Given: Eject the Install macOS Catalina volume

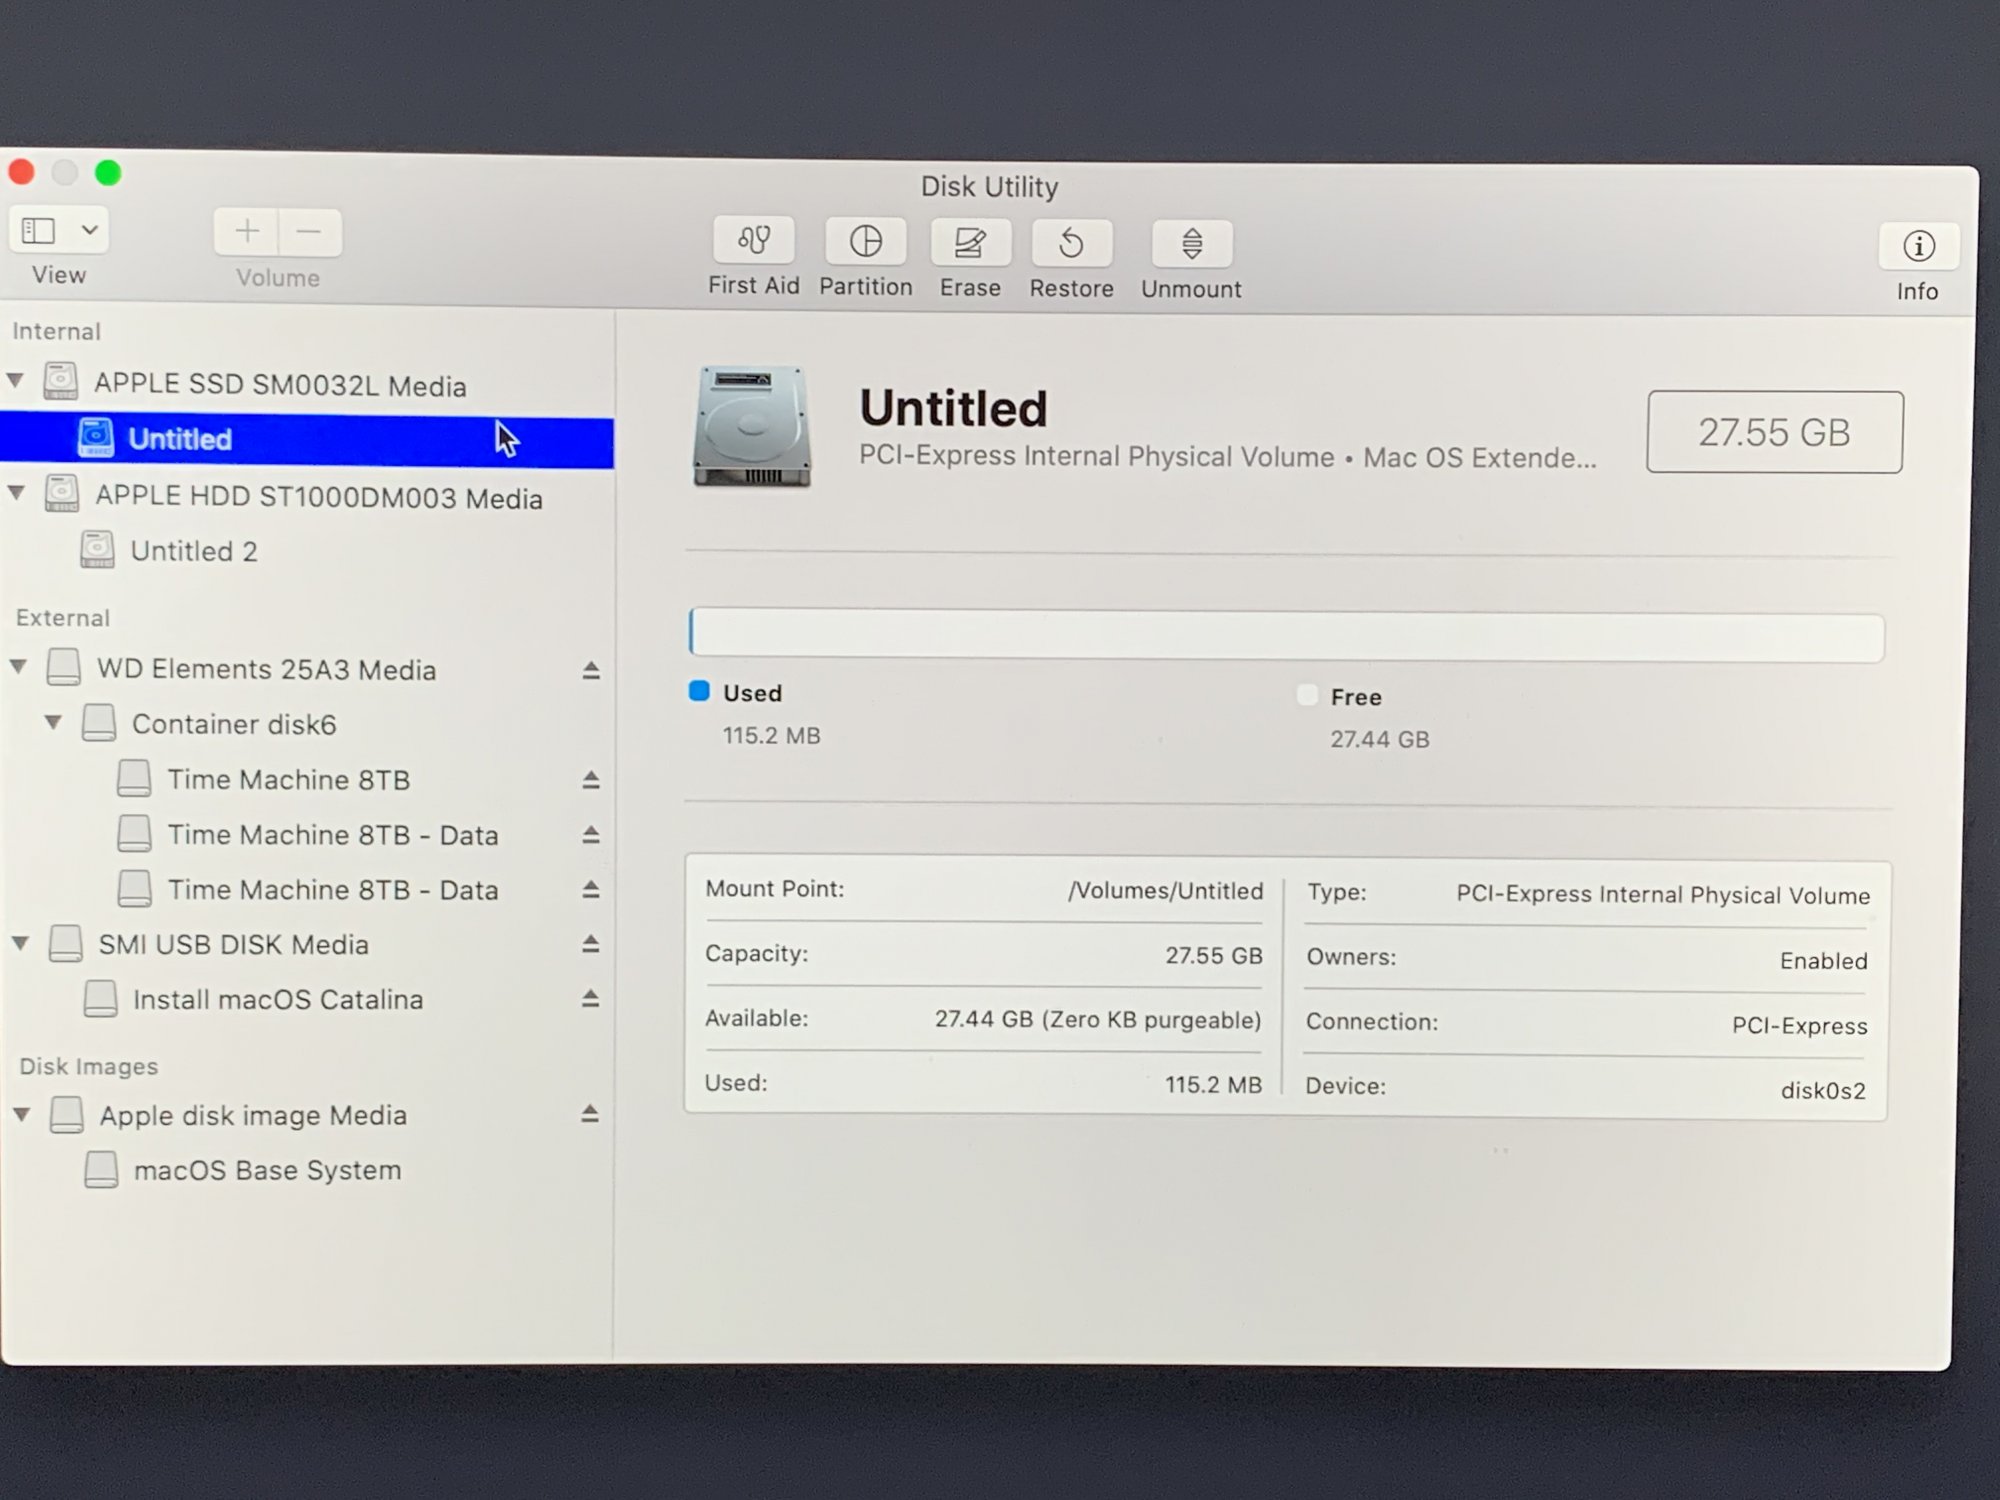Looking at the screenshot, I should 590,998.
